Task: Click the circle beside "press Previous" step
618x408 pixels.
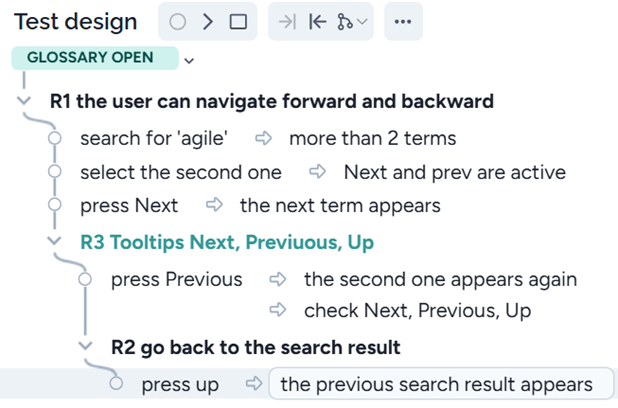Action: click(86, 280)
